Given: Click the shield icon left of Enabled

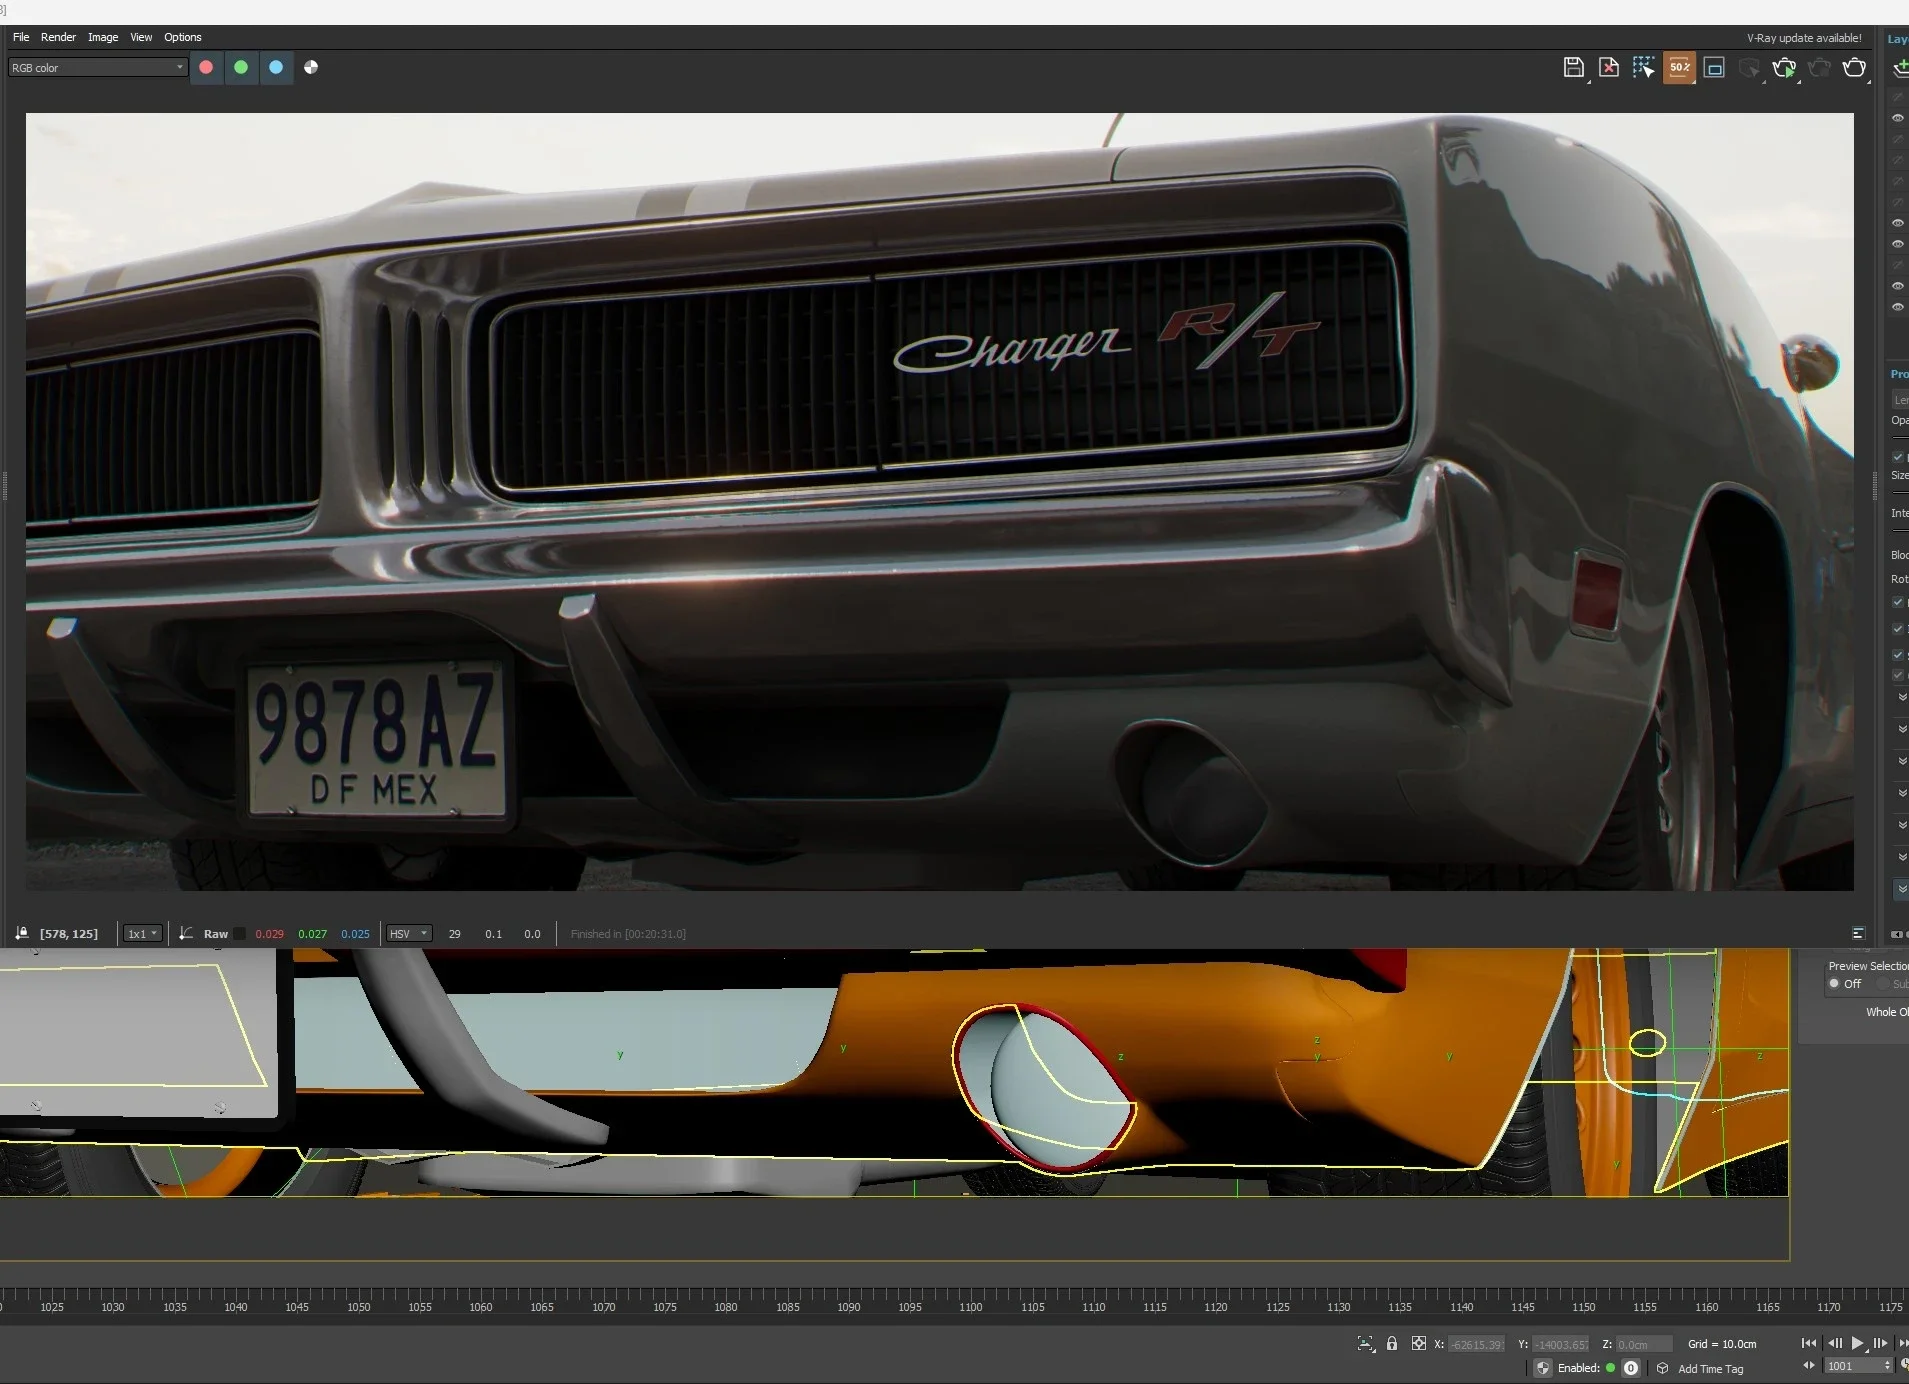Looking at the screenshot, I should point(1543,1368).
